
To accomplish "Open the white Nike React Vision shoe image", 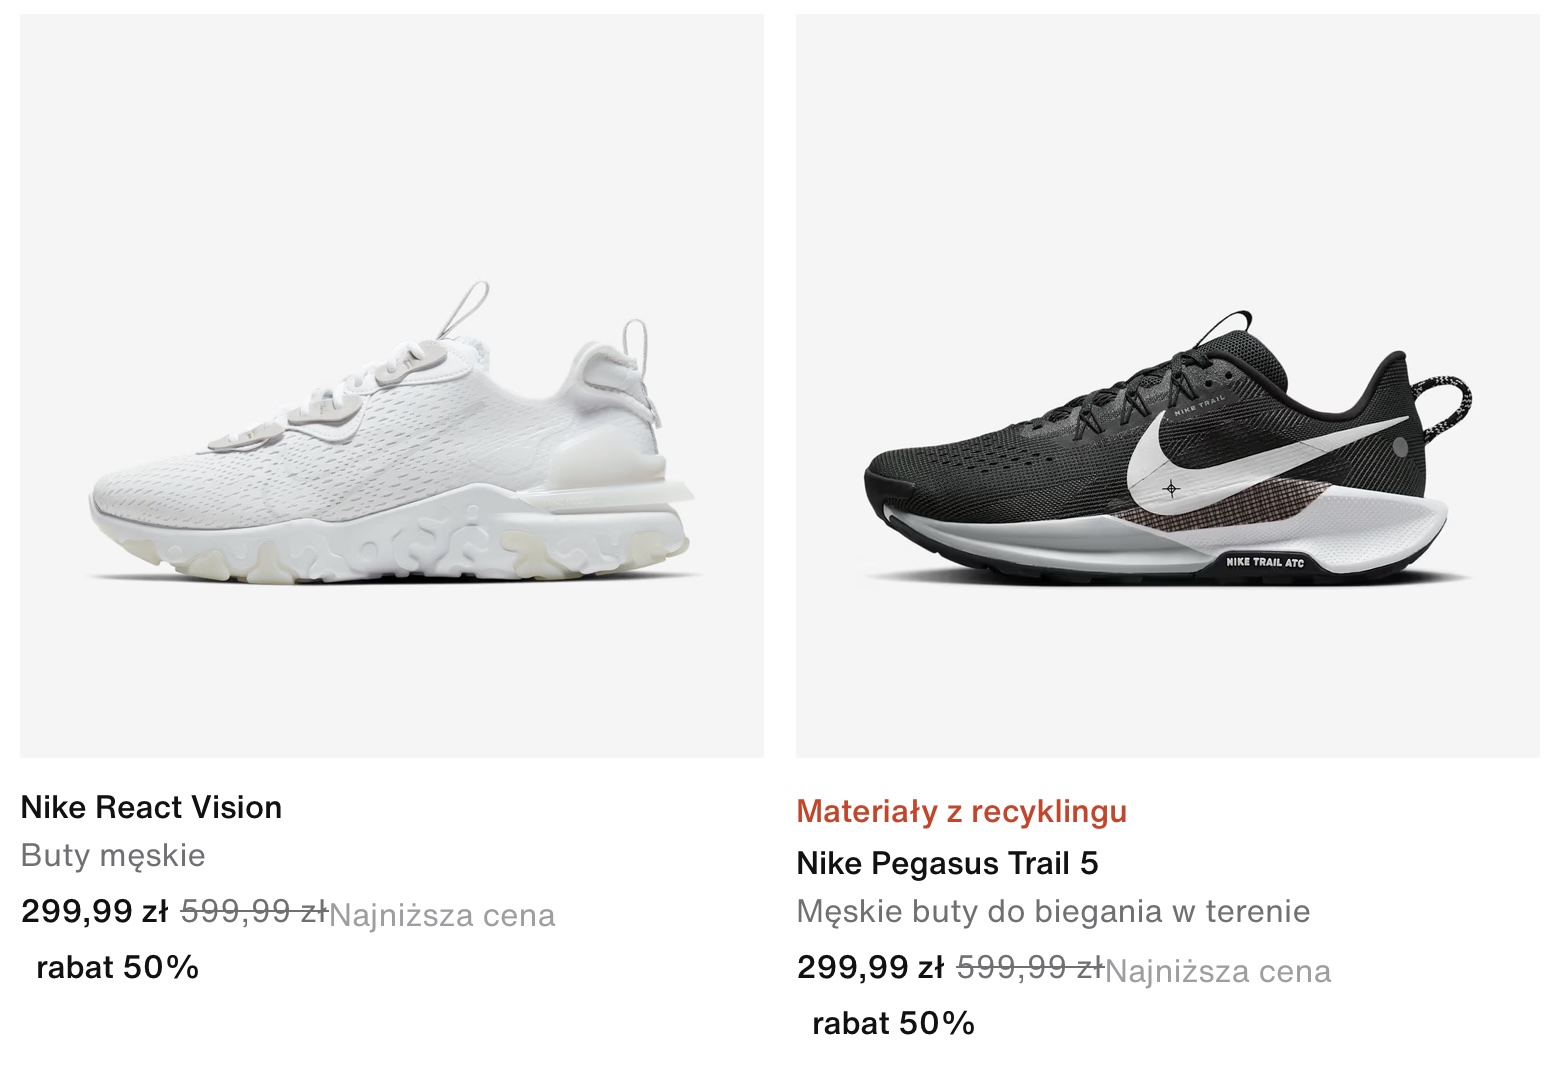I will tap(392, 385).
